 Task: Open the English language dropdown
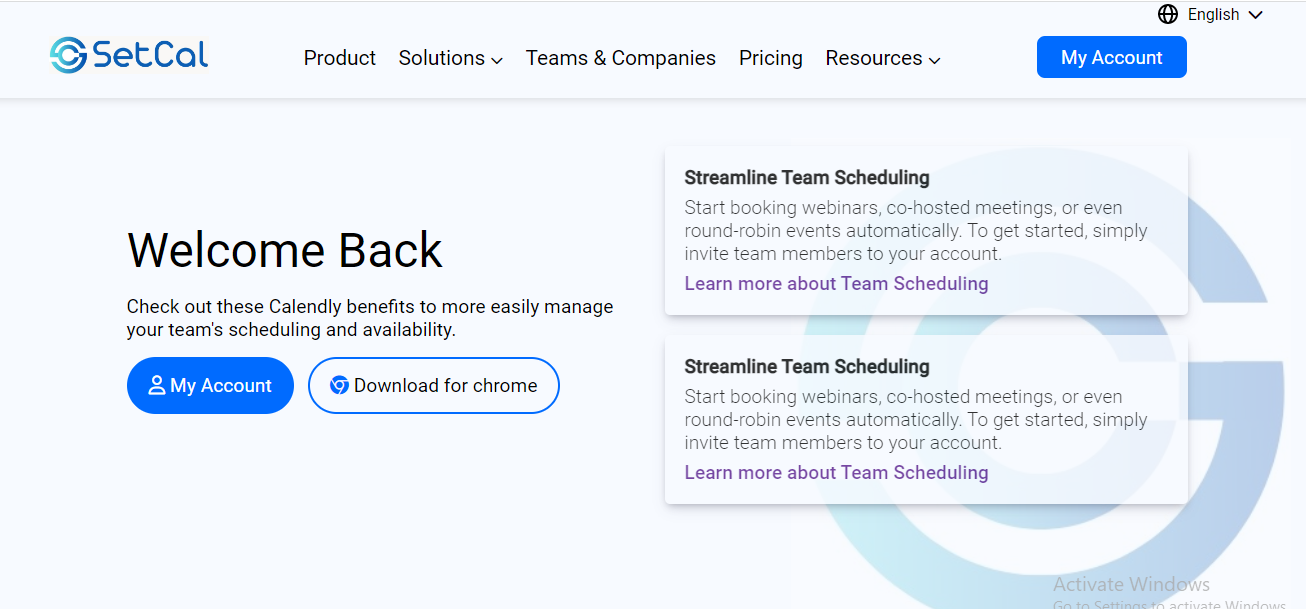click(x=1210, y=14)
